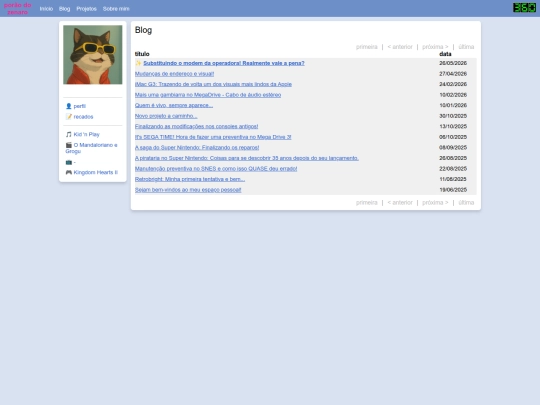Click the date 13/10/2025

click(453, 126)
